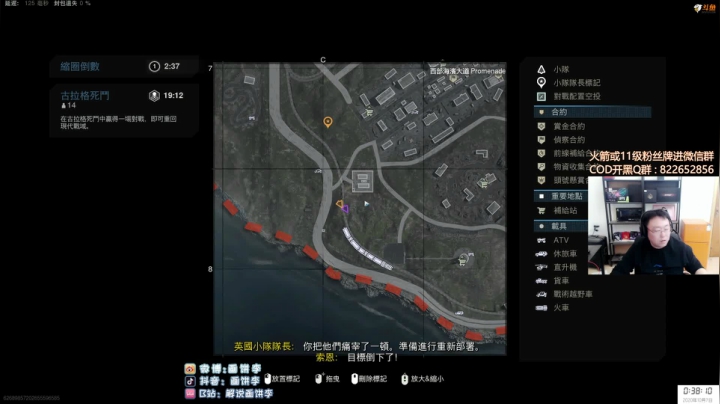Click the ATV vehicle legend icon
Viewport: 720px width, 404px height.
point(541,240)
